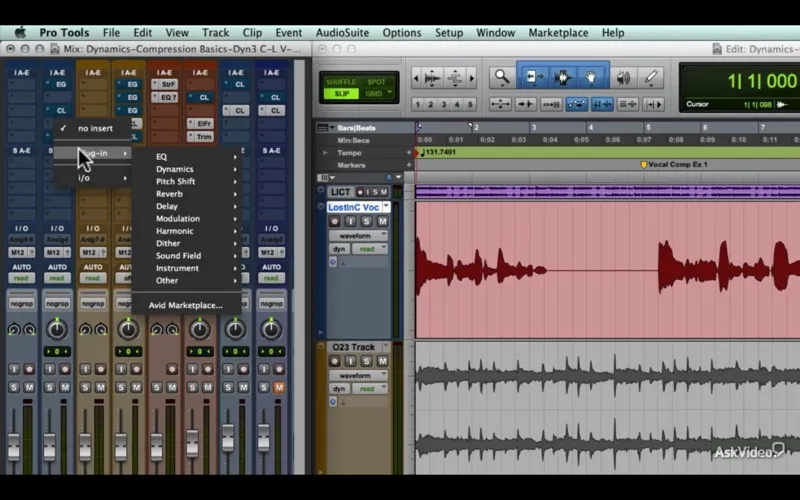Image resolution: width=800 pixels, height=500 pixels.
Task: Recall zoom preset 3
Action: [x=444, y=105]
